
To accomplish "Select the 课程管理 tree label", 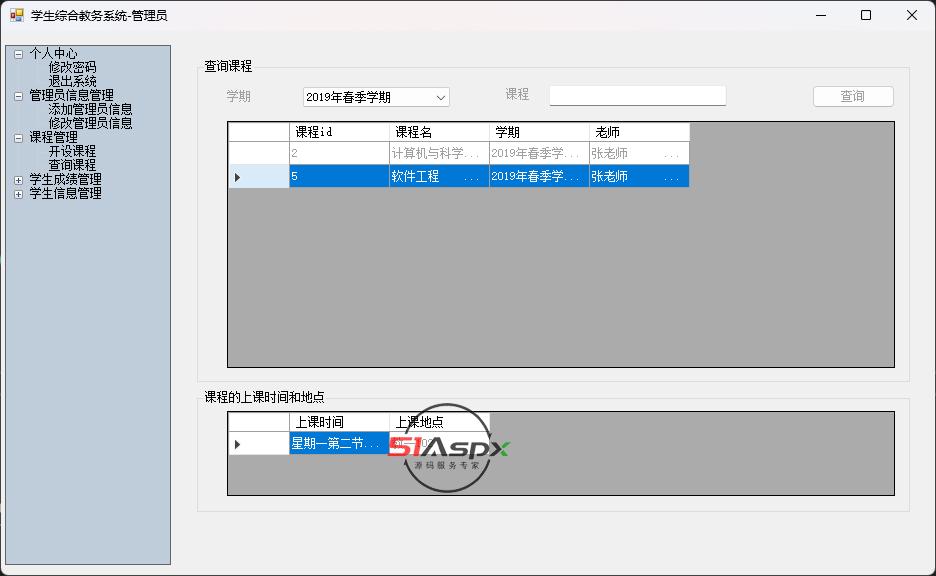I will point(53,137).
